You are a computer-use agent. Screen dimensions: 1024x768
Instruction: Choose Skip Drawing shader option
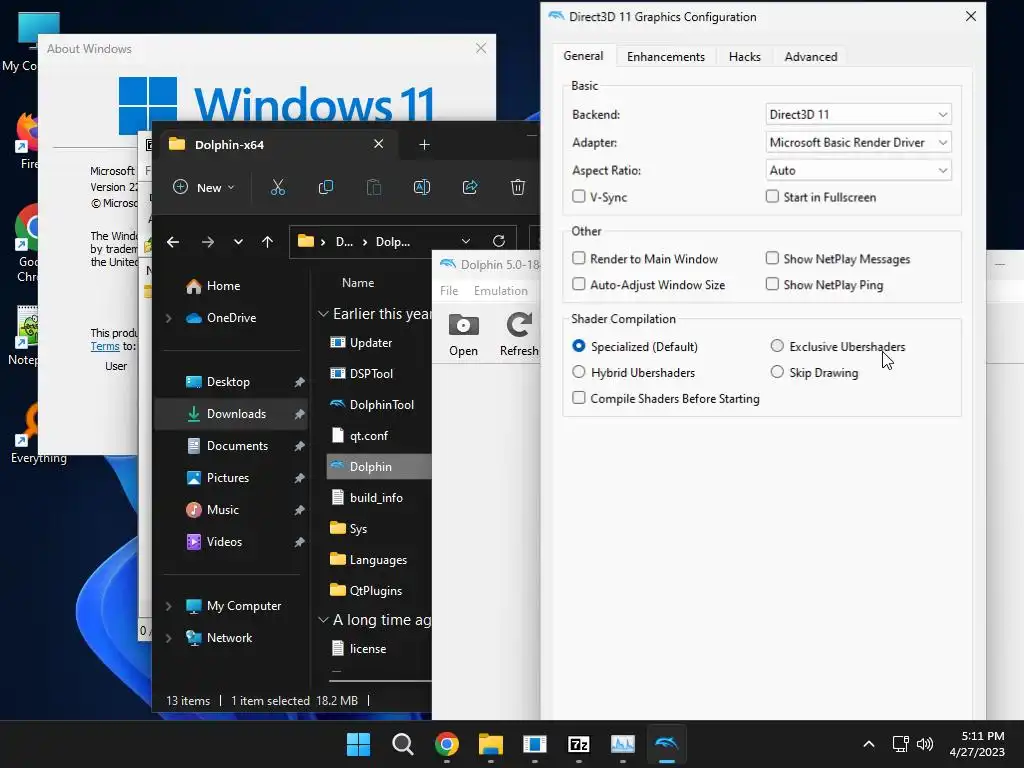(777, 372)
